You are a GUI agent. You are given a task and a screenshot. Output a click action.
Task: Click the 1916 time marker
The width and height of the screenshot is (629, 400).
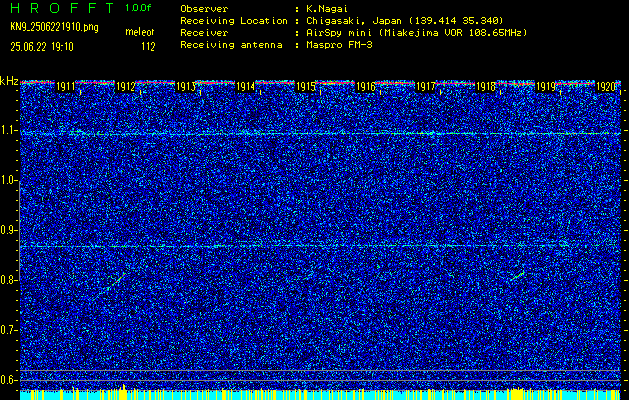(365, 87)
